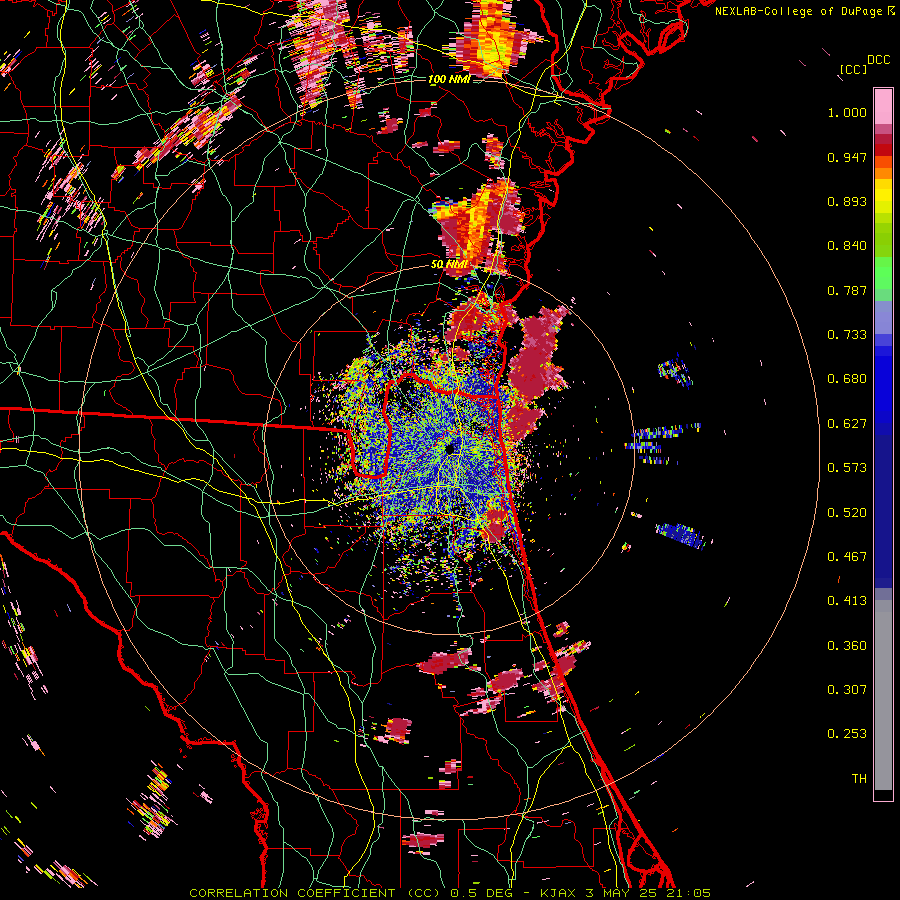Click the 0.680 scale value
Screen dimensions: 900x900
pos(847,379)
